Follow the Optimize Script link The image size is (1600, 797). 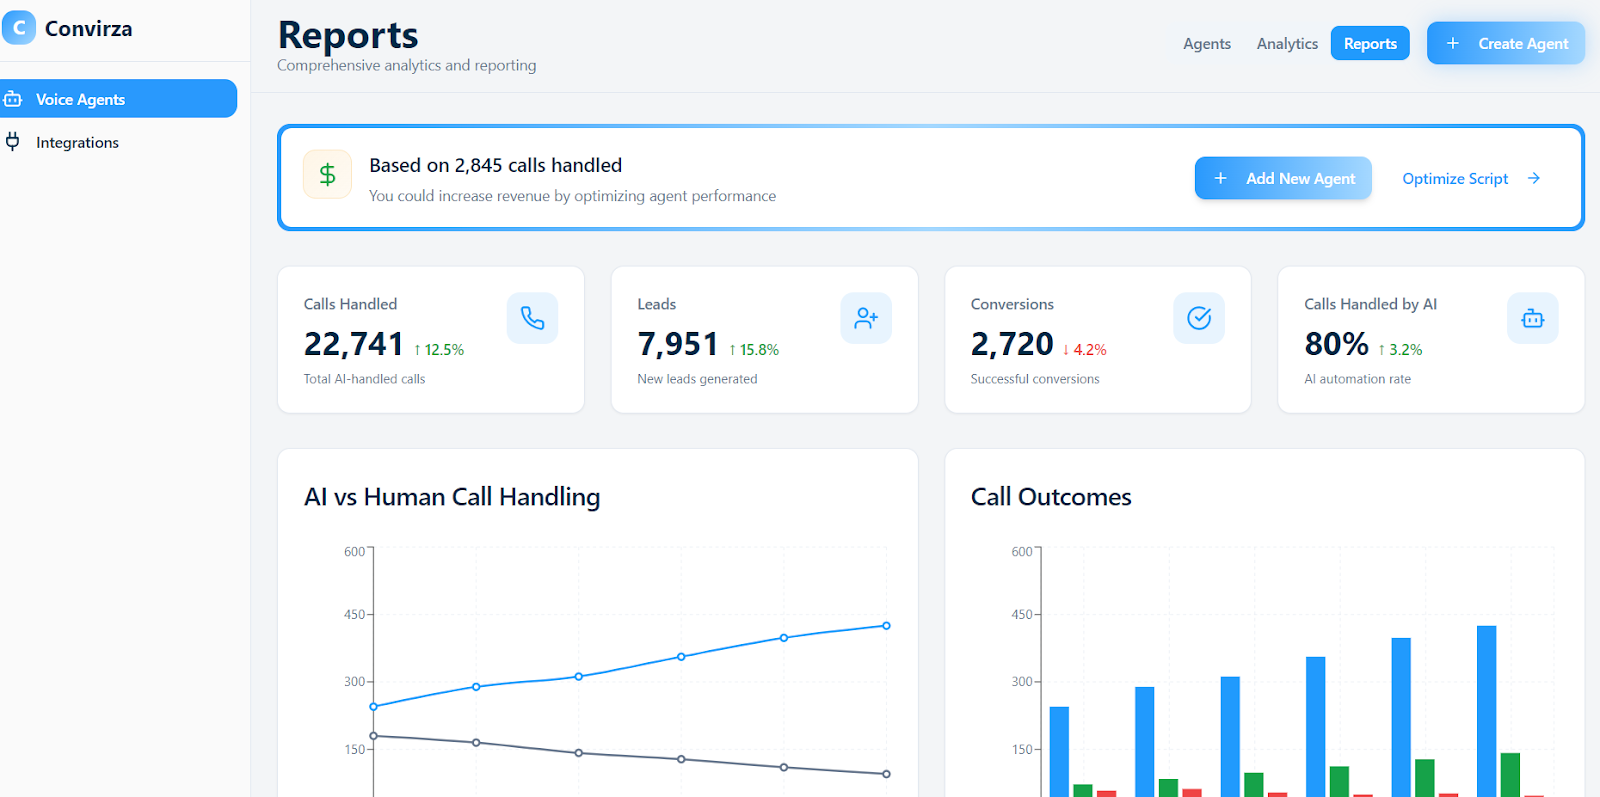[1455, 178]
